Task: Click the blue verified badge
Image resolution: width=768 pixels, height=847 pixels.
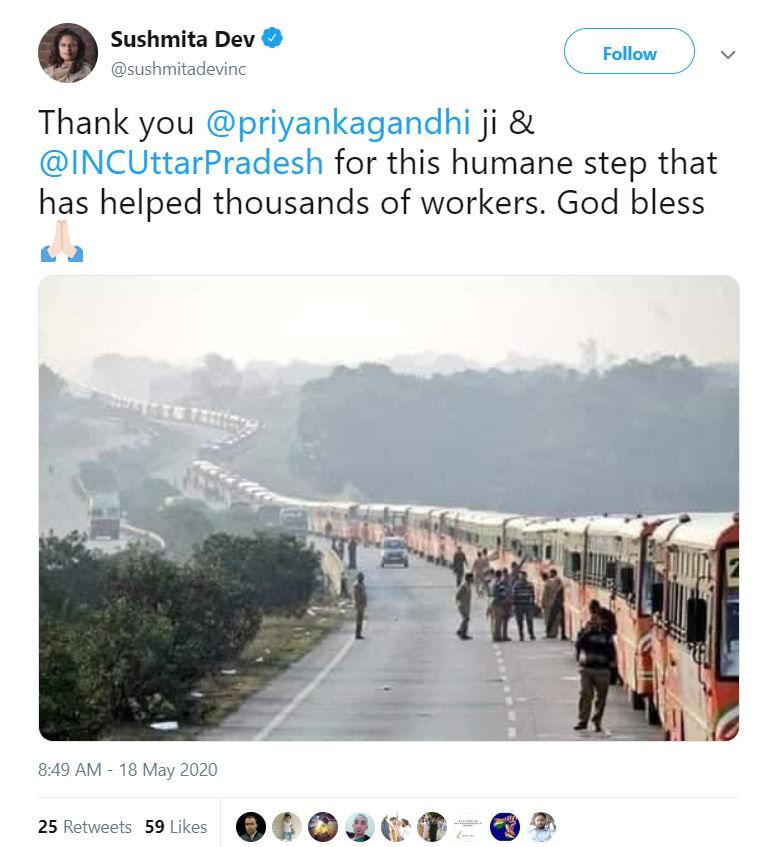Action: coord(272,39)
